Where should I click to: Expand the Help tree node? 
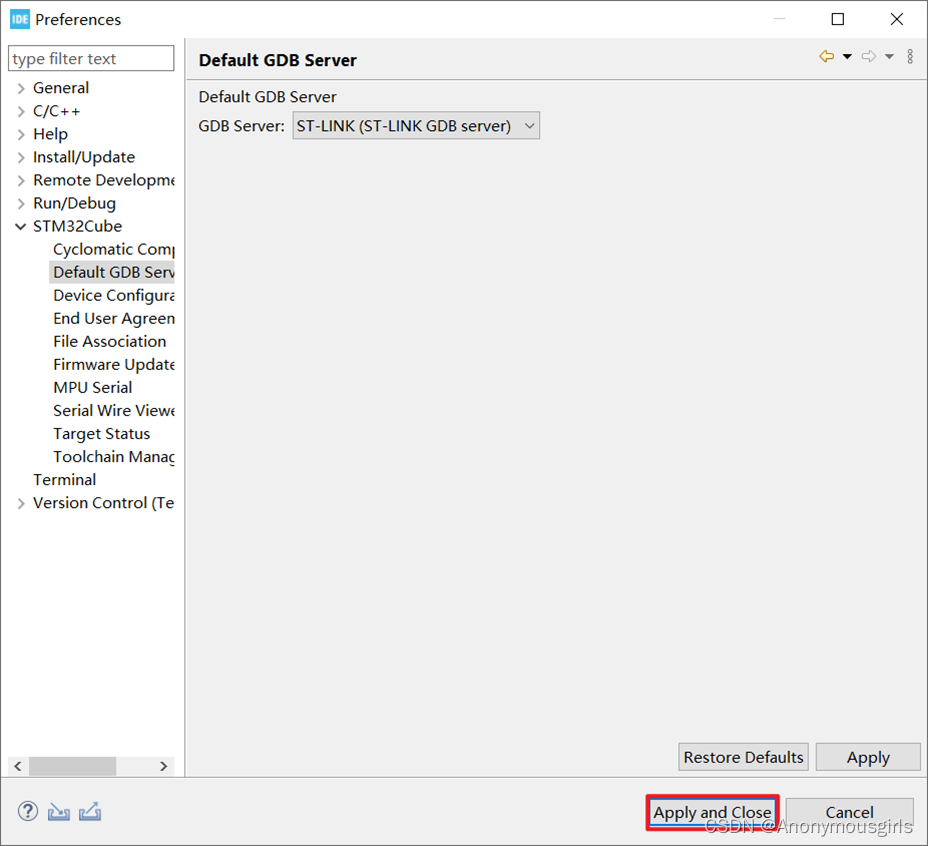[21, 134]
